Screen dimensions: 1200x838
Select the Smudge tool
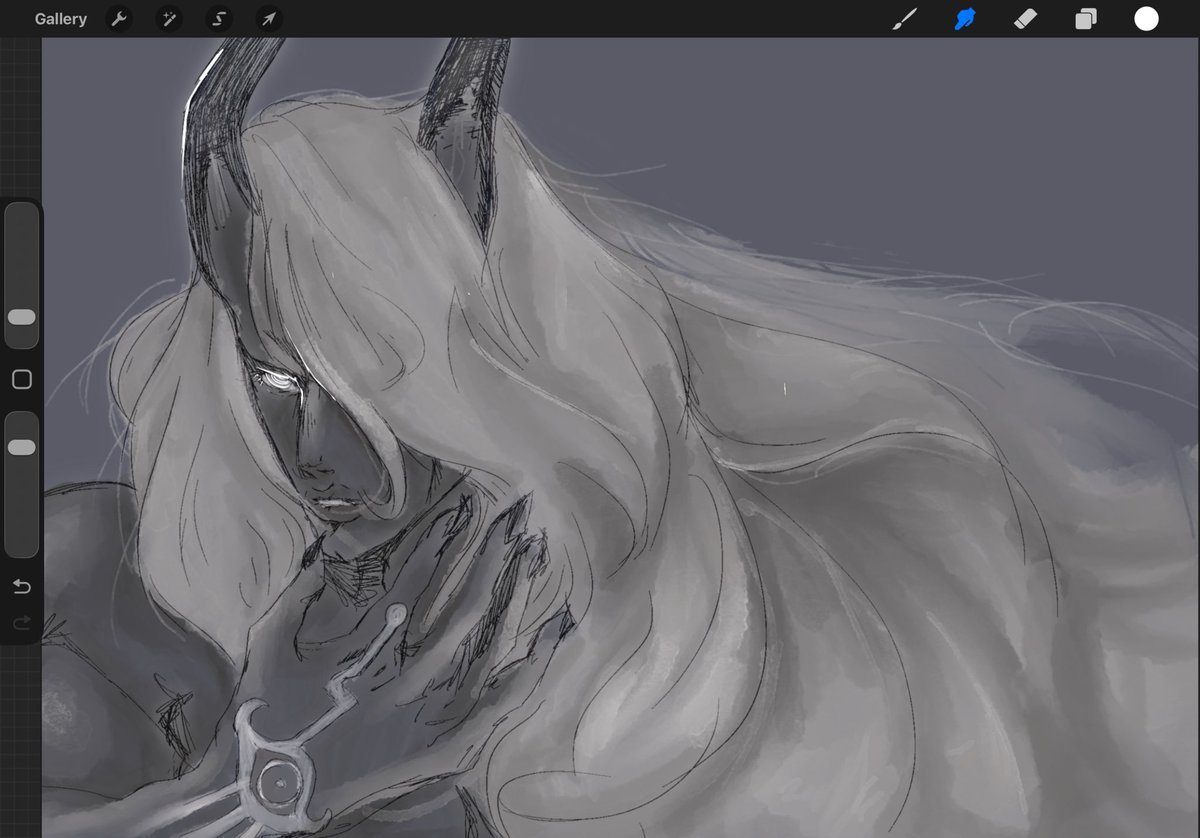(965, 19)
